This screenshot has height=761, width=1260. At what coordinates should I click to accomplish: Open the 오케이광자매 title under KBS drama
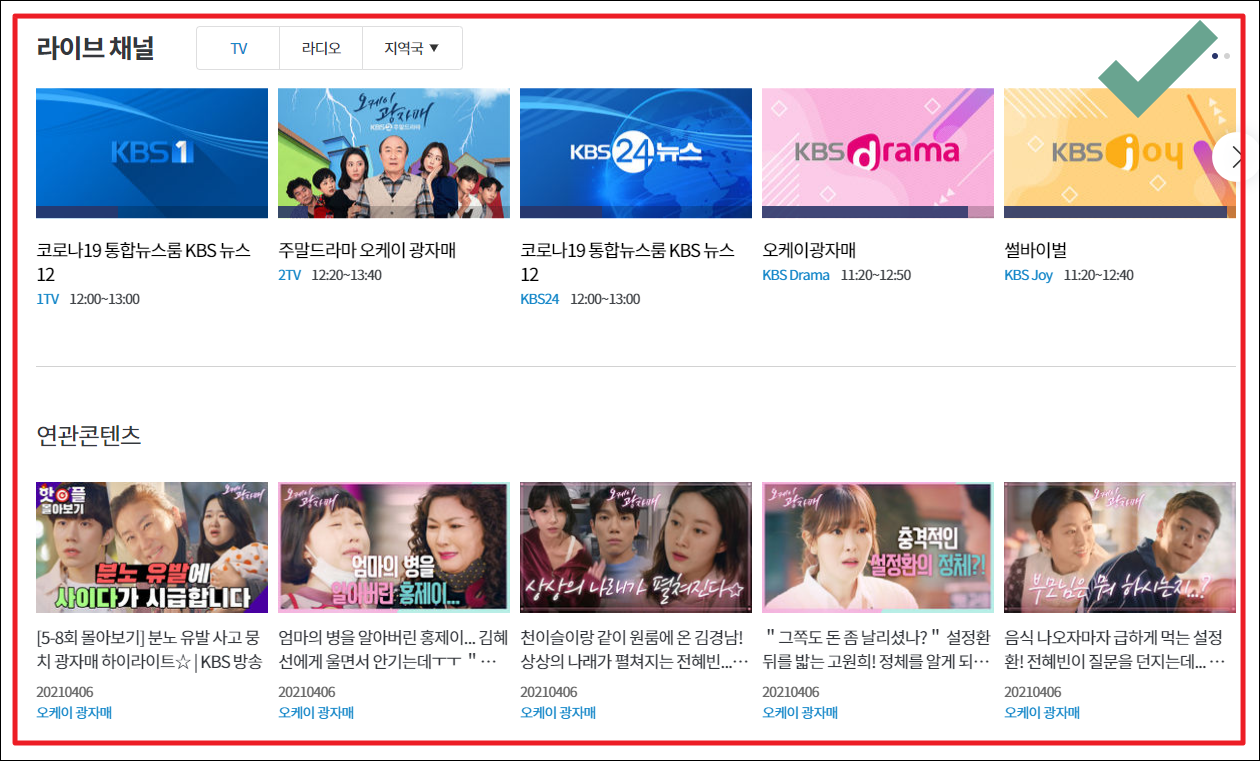point(809,250)
